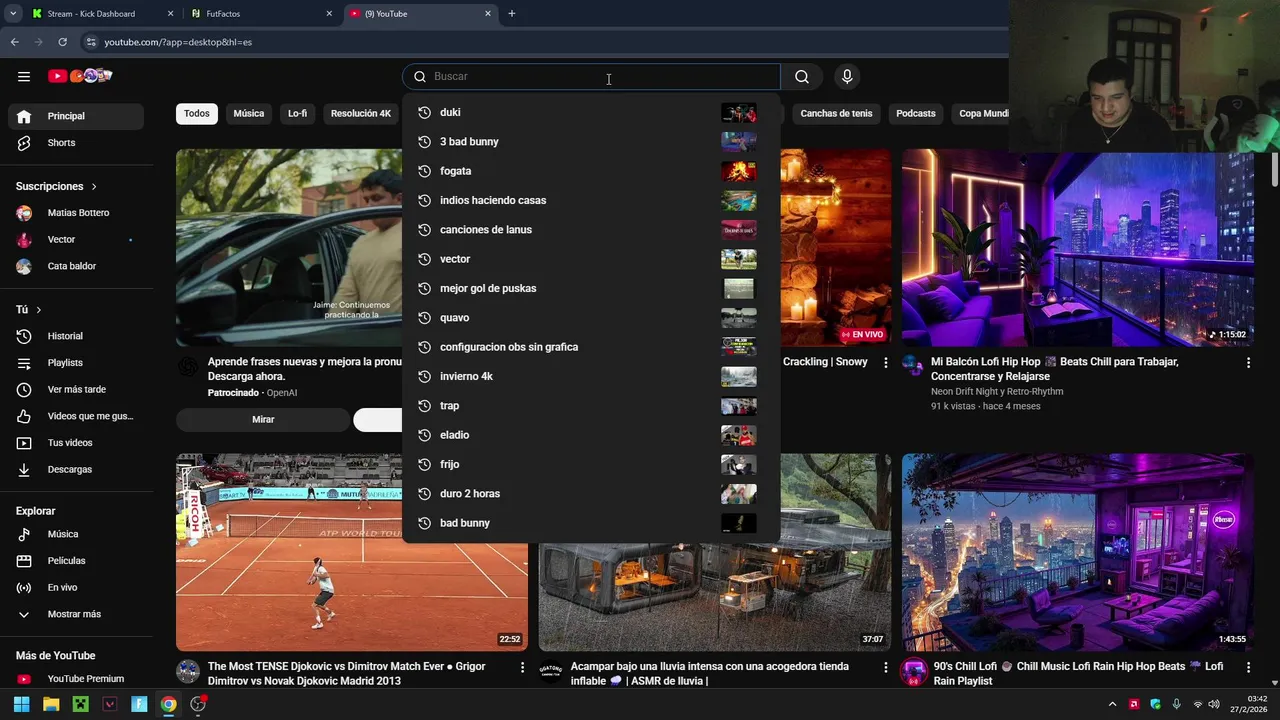Select the Resolución 4K filter chip

pos(361,114)
